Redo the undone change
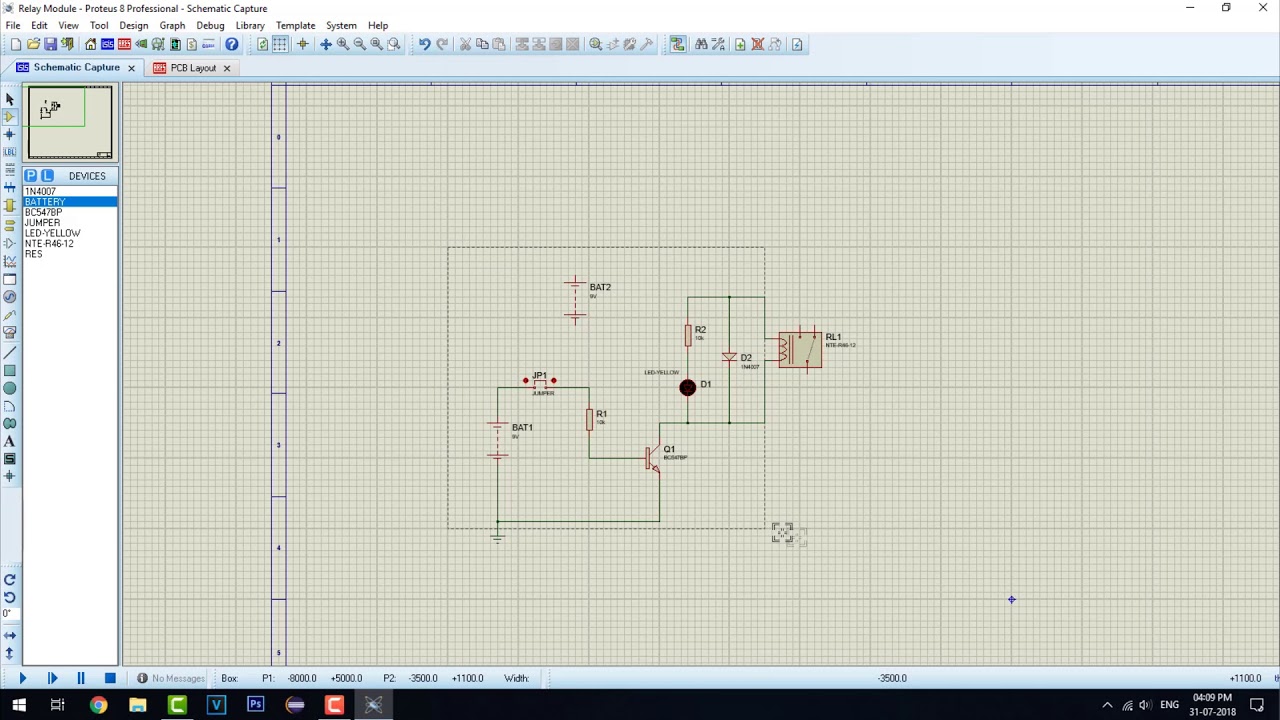1280x720 pixels. pyautogui.click(x=441, y=44)
